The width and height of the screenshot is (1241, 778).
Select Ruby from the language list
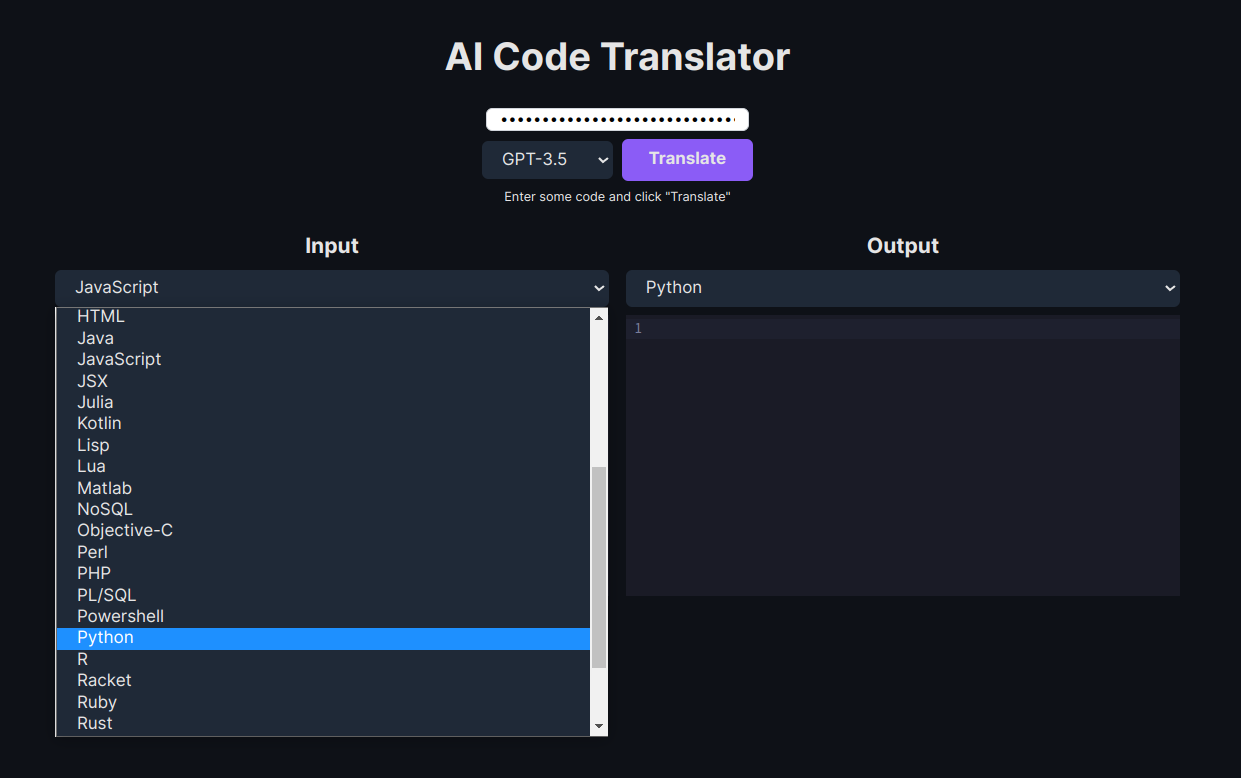click(96, 702)
